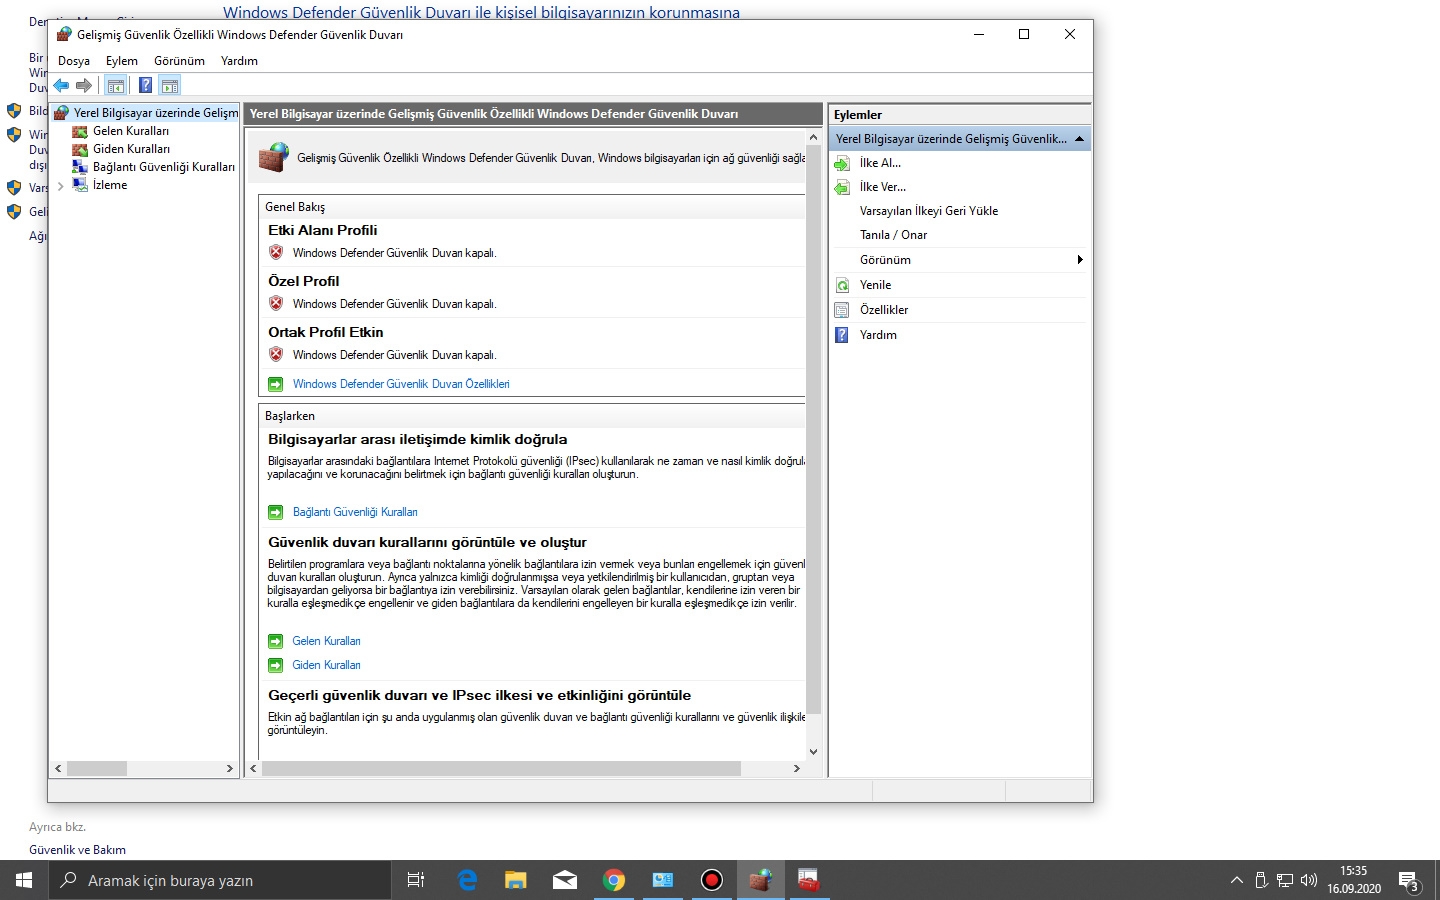Click the red toolbox taskbar icon
Viewport: 1440px width, 900px height.
[808, 880]
